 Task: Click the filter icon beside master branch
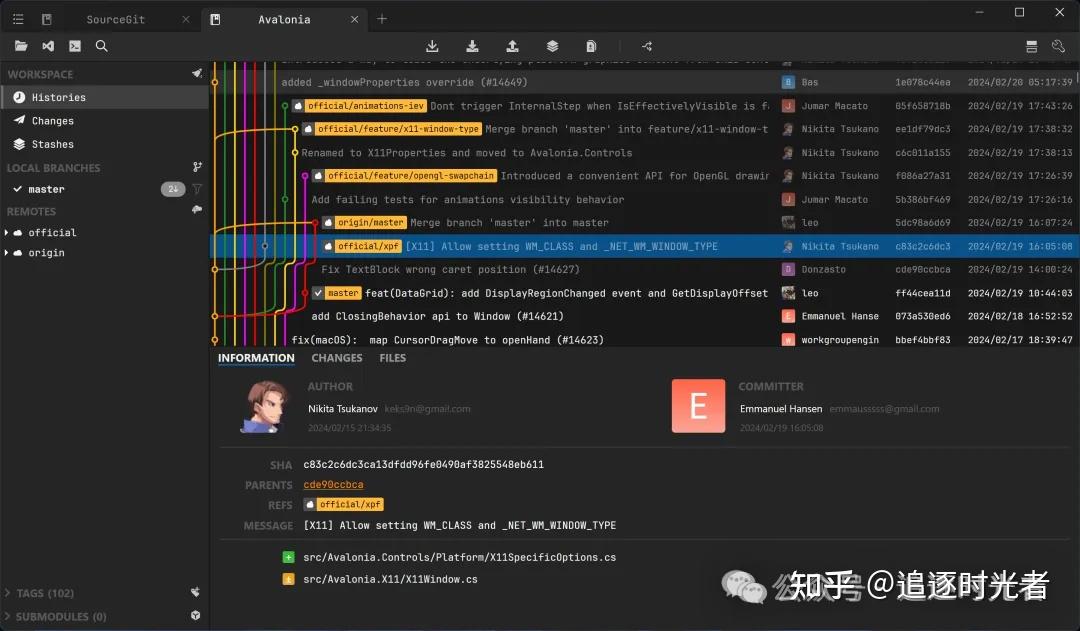[197, 189]
